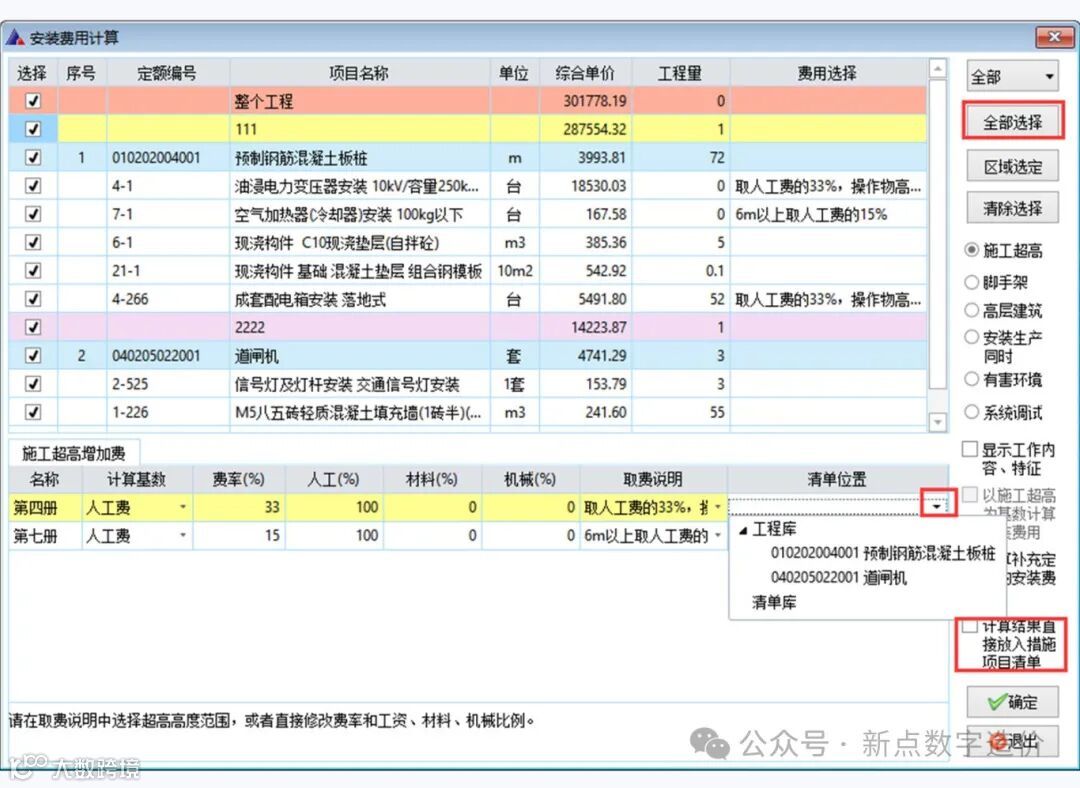
Task: Uncheck the checkbox for row 2222
Action: (32, 326)
